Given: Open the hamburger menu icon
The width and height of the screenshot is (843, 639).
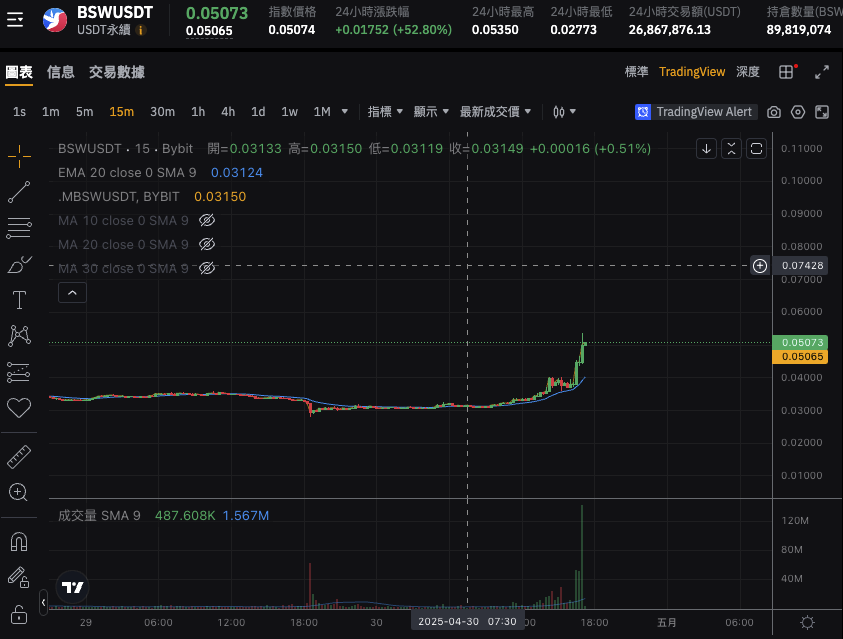Looking at the screenshot, I should (x=15, y=20).
